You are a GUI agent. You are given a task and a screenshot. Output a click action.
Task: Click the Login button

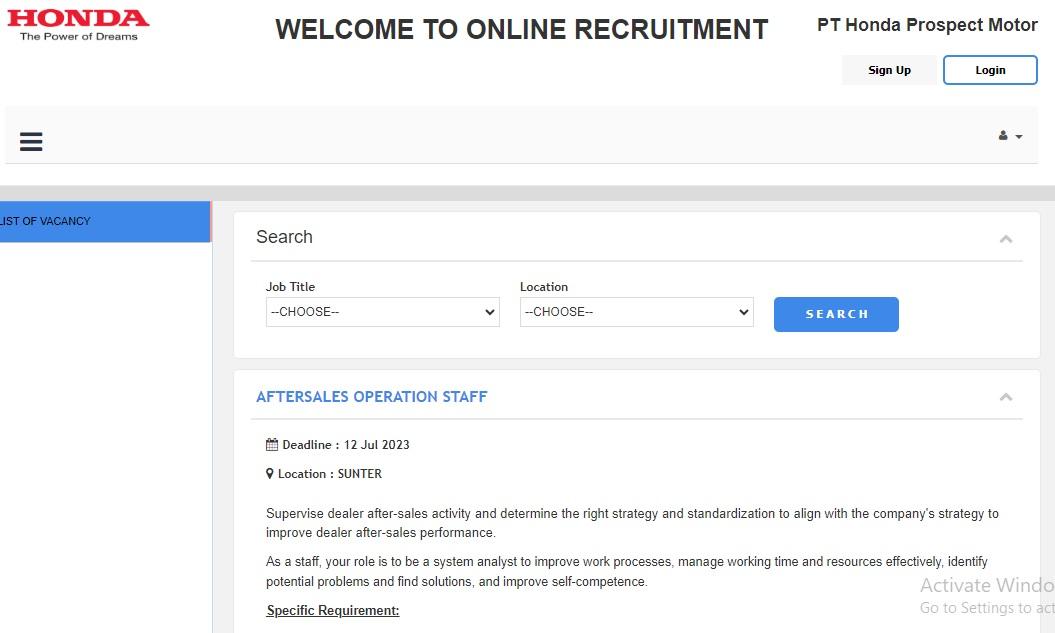(x=990, y=70)
